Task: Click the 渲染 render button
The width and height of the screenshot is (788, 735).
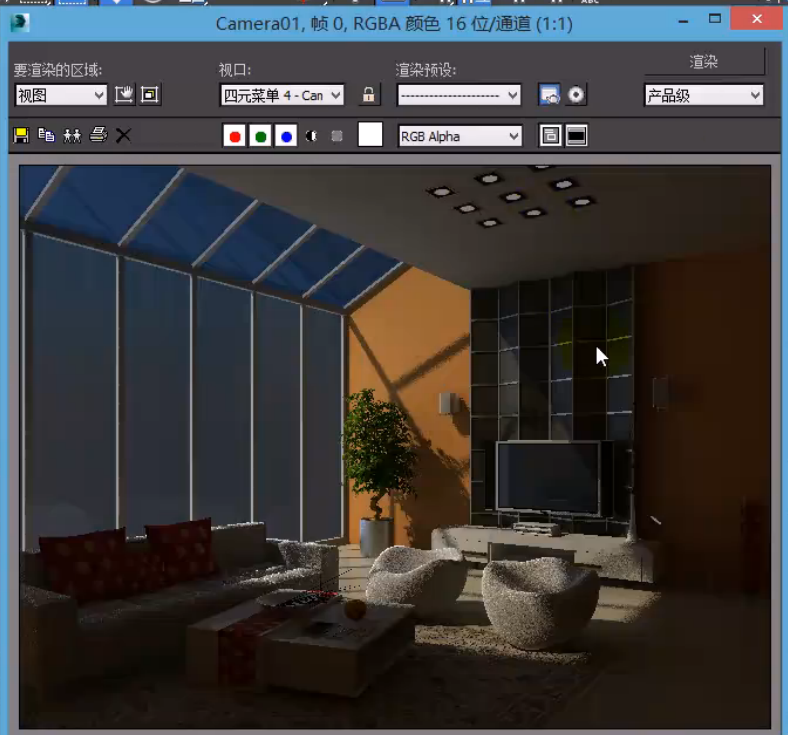Action: (704, 62)
